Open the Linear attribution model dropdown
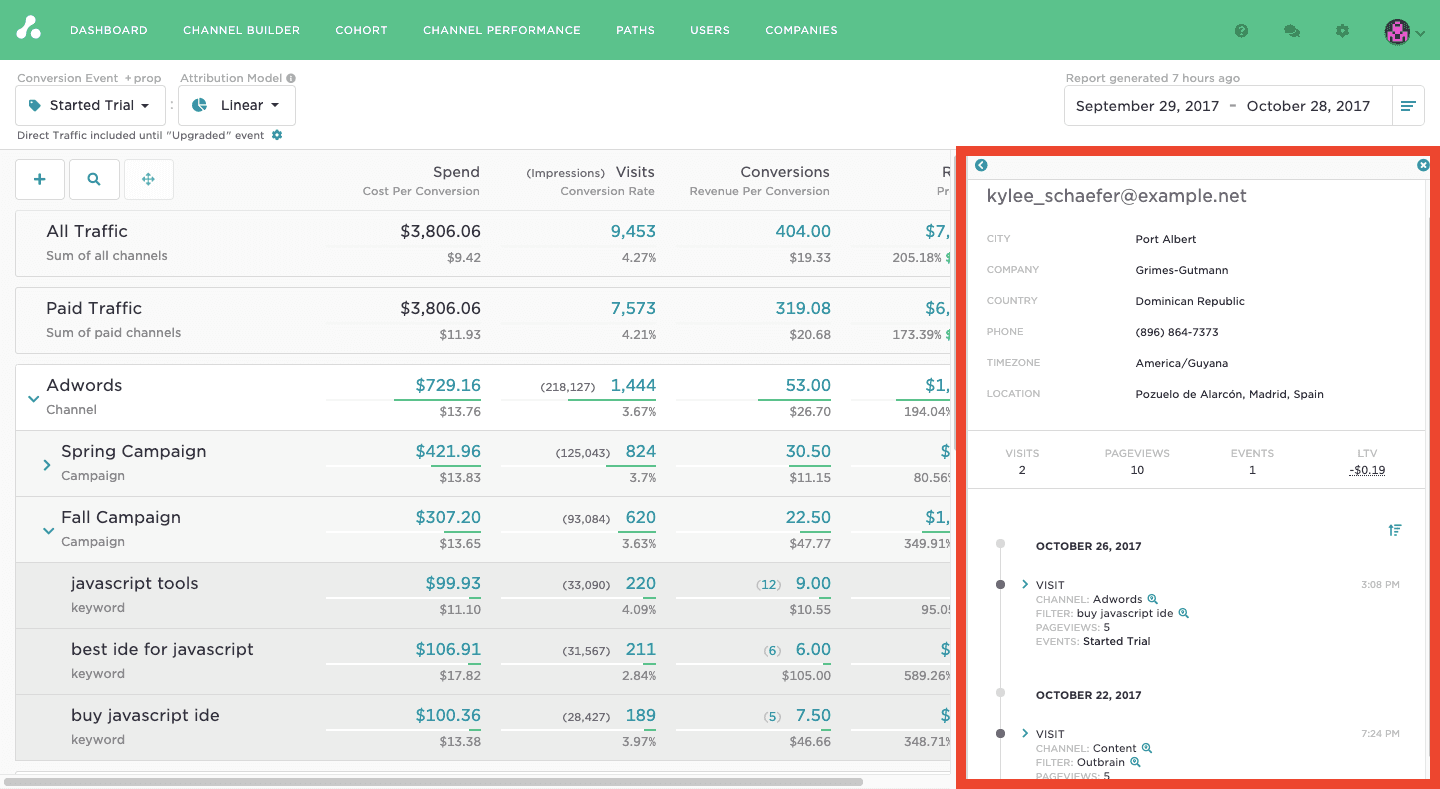This screenshot has width=1440, height=789. click(237, 105)
